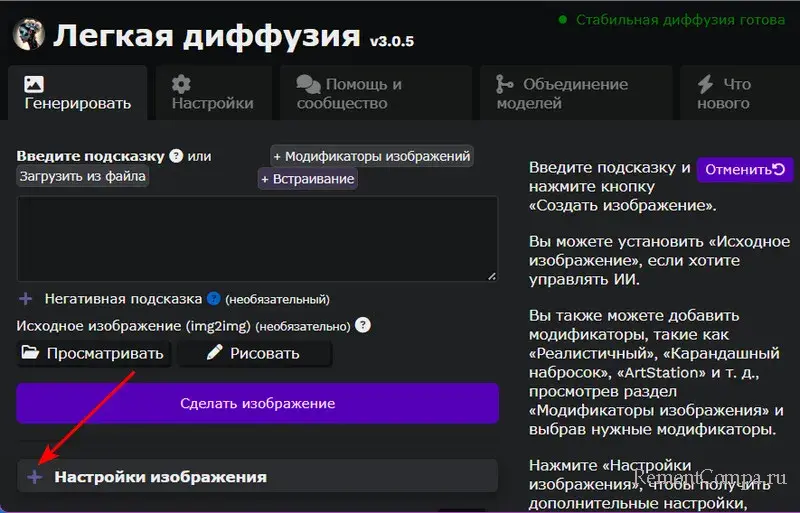Open the '+ Встраивание' embeddings picker
The height and width of the screenshot is (513, 800).
(307, 179)
